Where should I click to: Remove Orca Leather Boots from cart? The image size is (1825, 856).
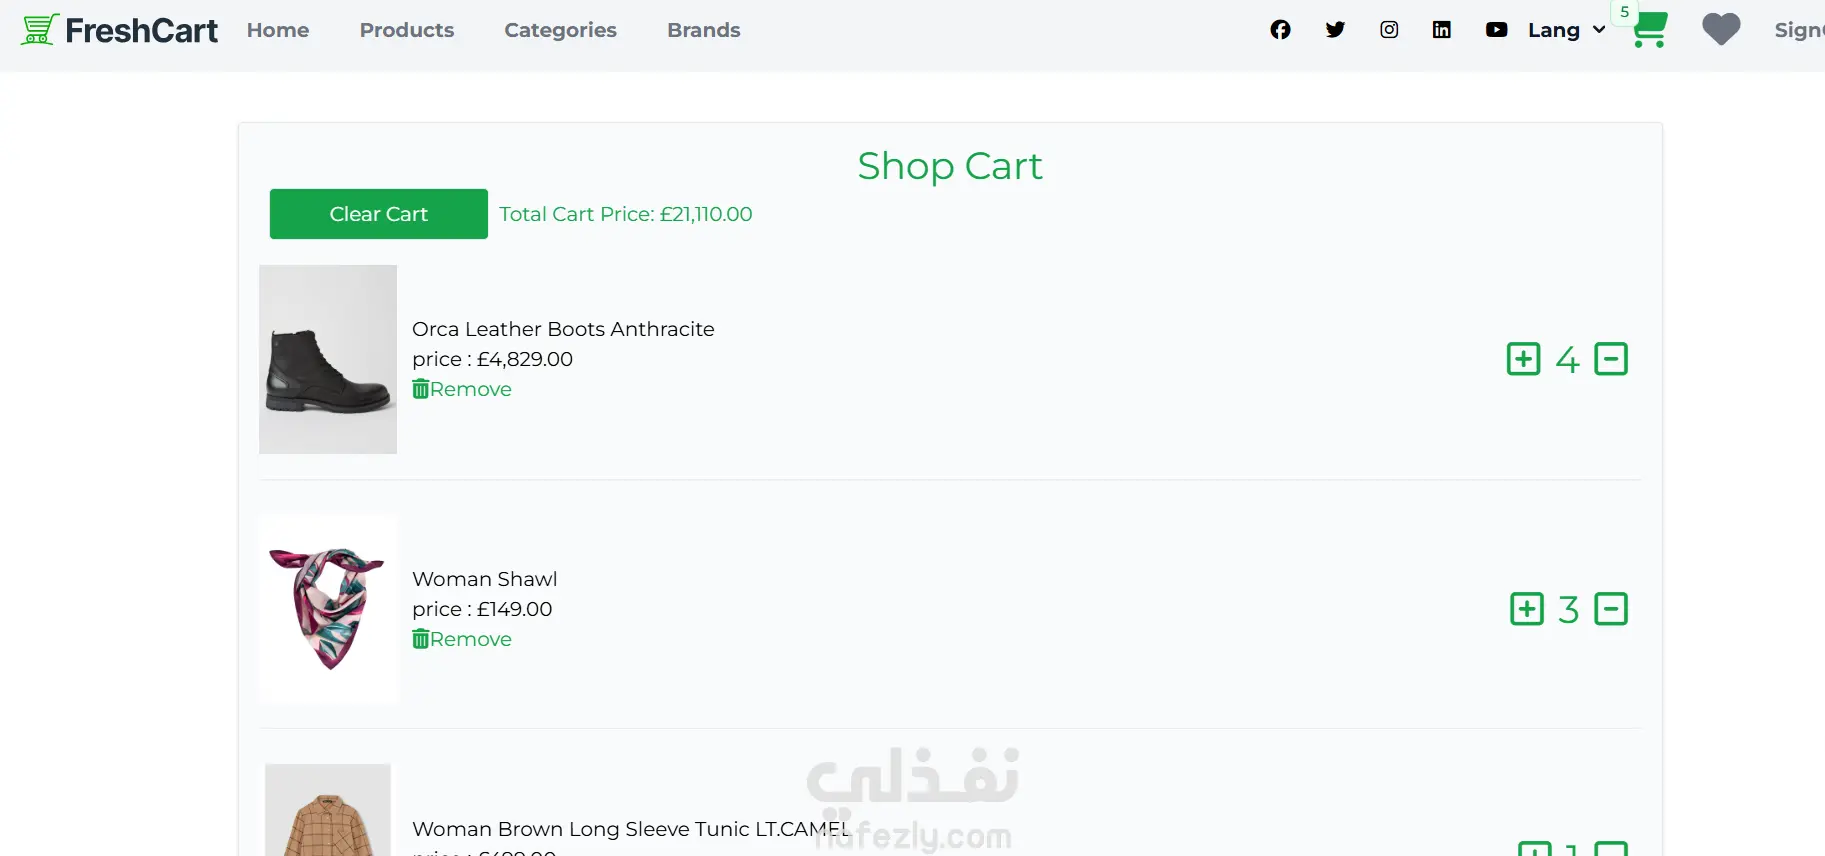point(462,389)
